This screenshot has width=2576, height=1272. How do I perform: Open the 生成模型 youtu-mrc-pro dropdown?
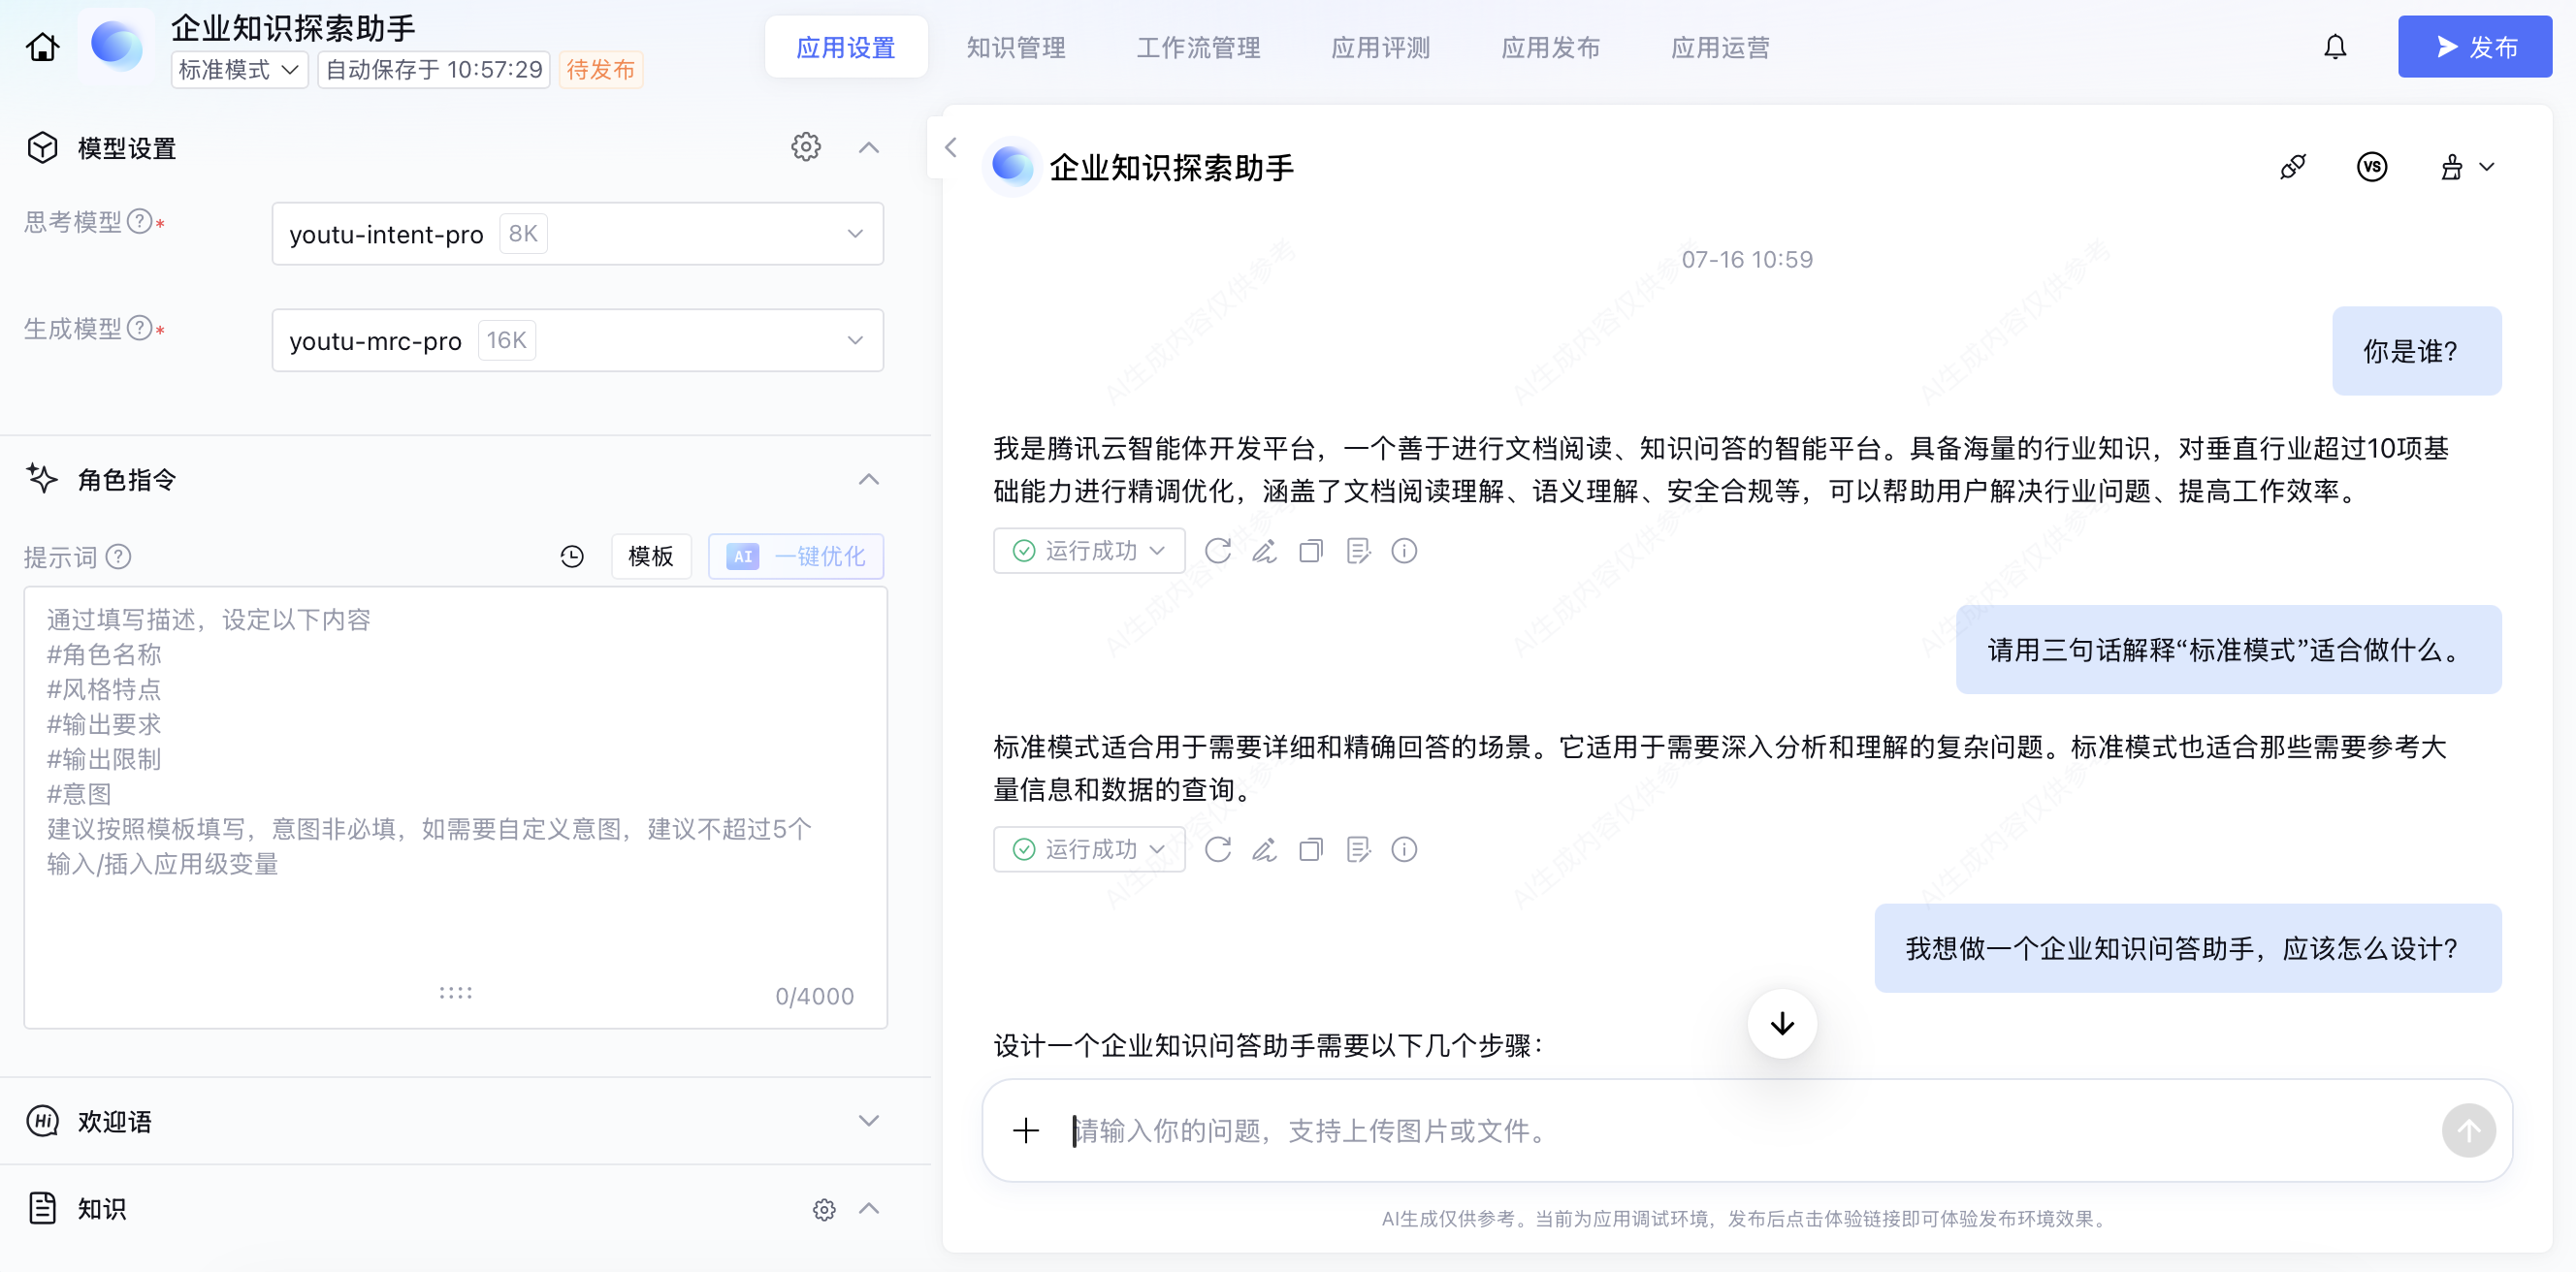pyautogui.click(x=578, y=341)
